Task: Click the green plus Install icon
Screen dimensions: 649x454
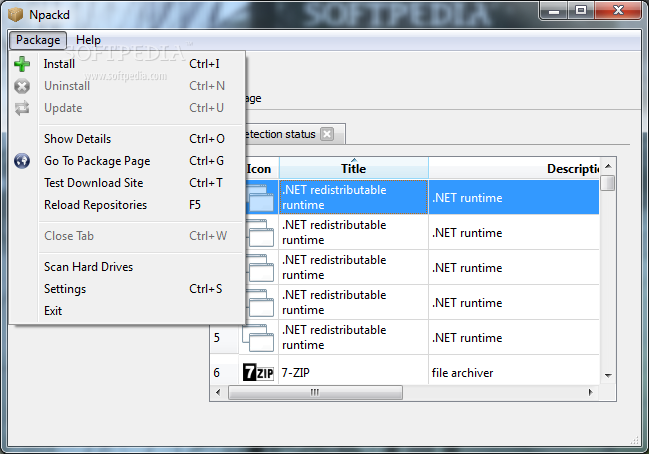Action: tap(22, 64)
